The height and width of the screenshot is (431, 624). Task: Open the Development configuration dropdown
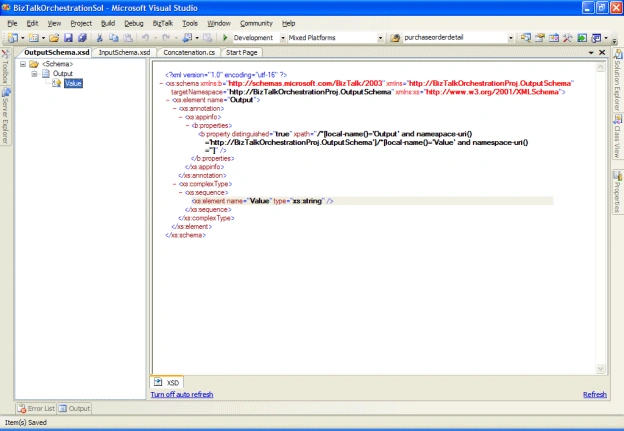(x=283, y=38)
